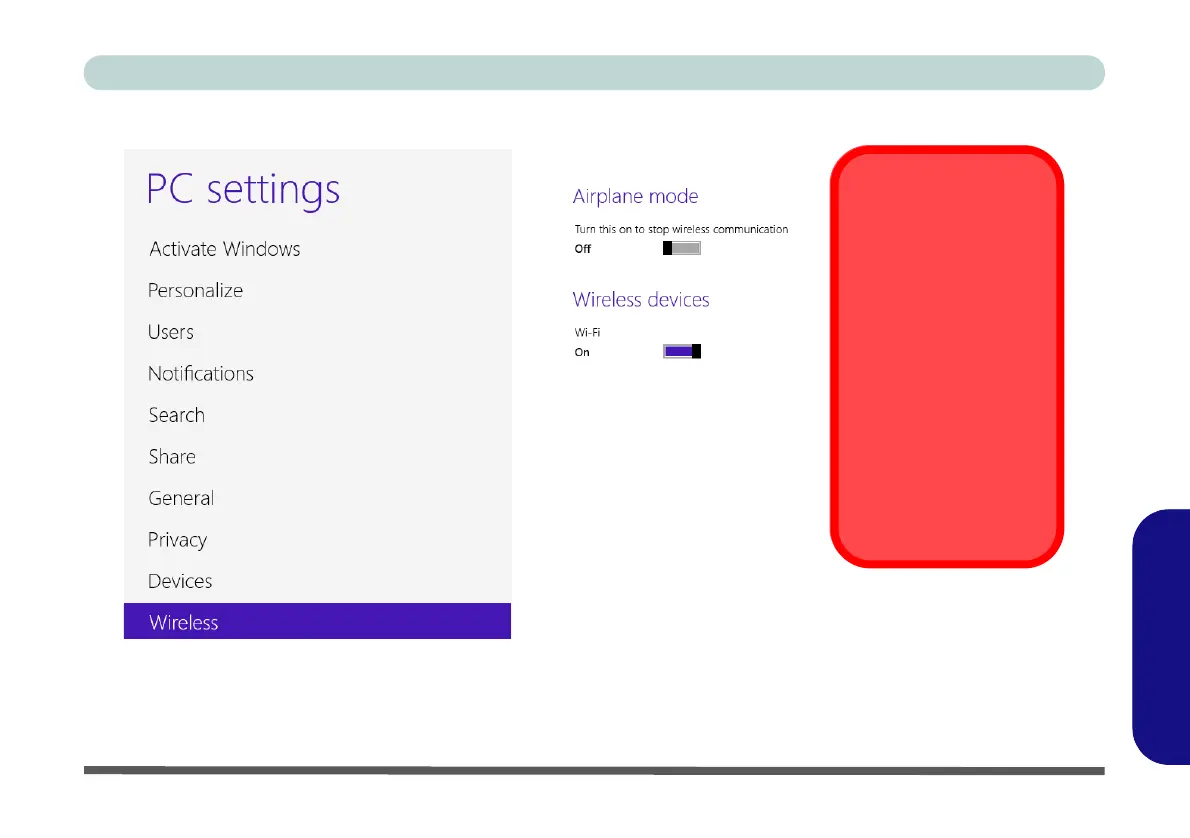
Task: Turn off the Wi-Fi switch
Action: 682,351
